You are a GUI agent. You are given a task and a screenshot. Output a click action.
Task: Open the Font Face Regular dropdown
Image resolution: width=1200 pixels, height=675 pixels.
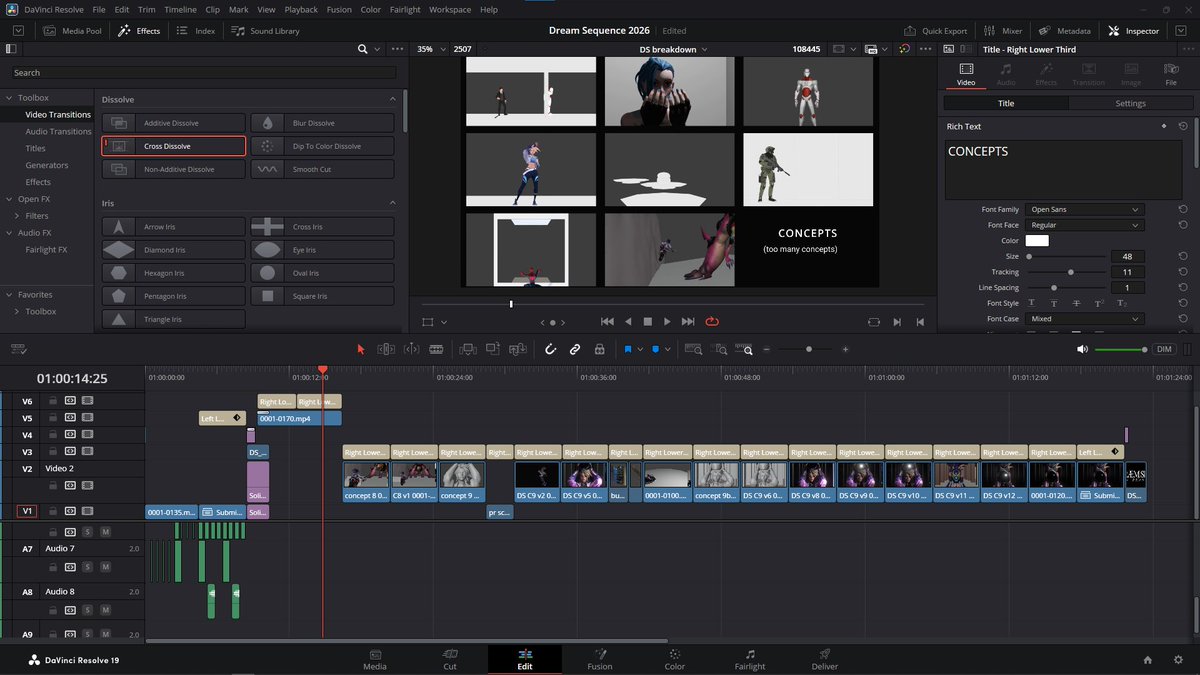pyautogui.click(x=1083, y=225)
